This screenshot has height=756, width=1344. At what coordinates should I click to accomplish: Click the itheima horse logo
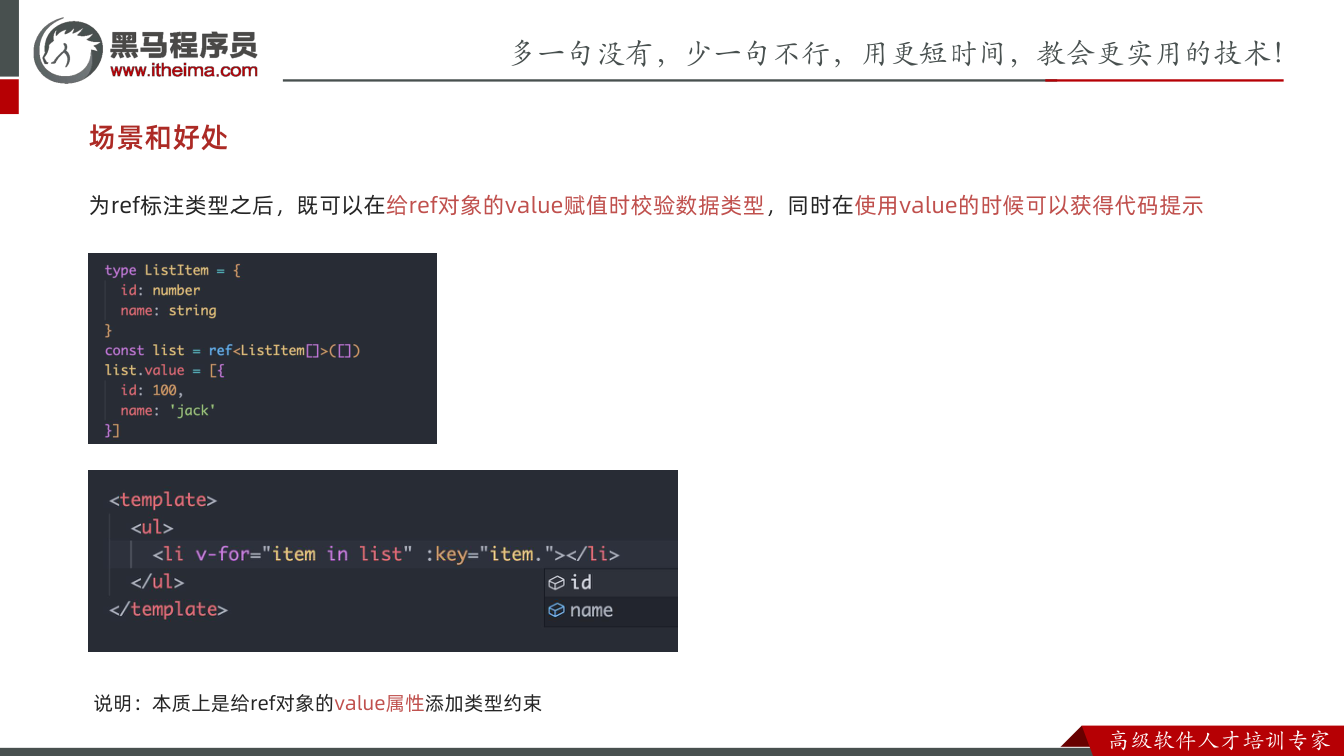tap(68, 50)
